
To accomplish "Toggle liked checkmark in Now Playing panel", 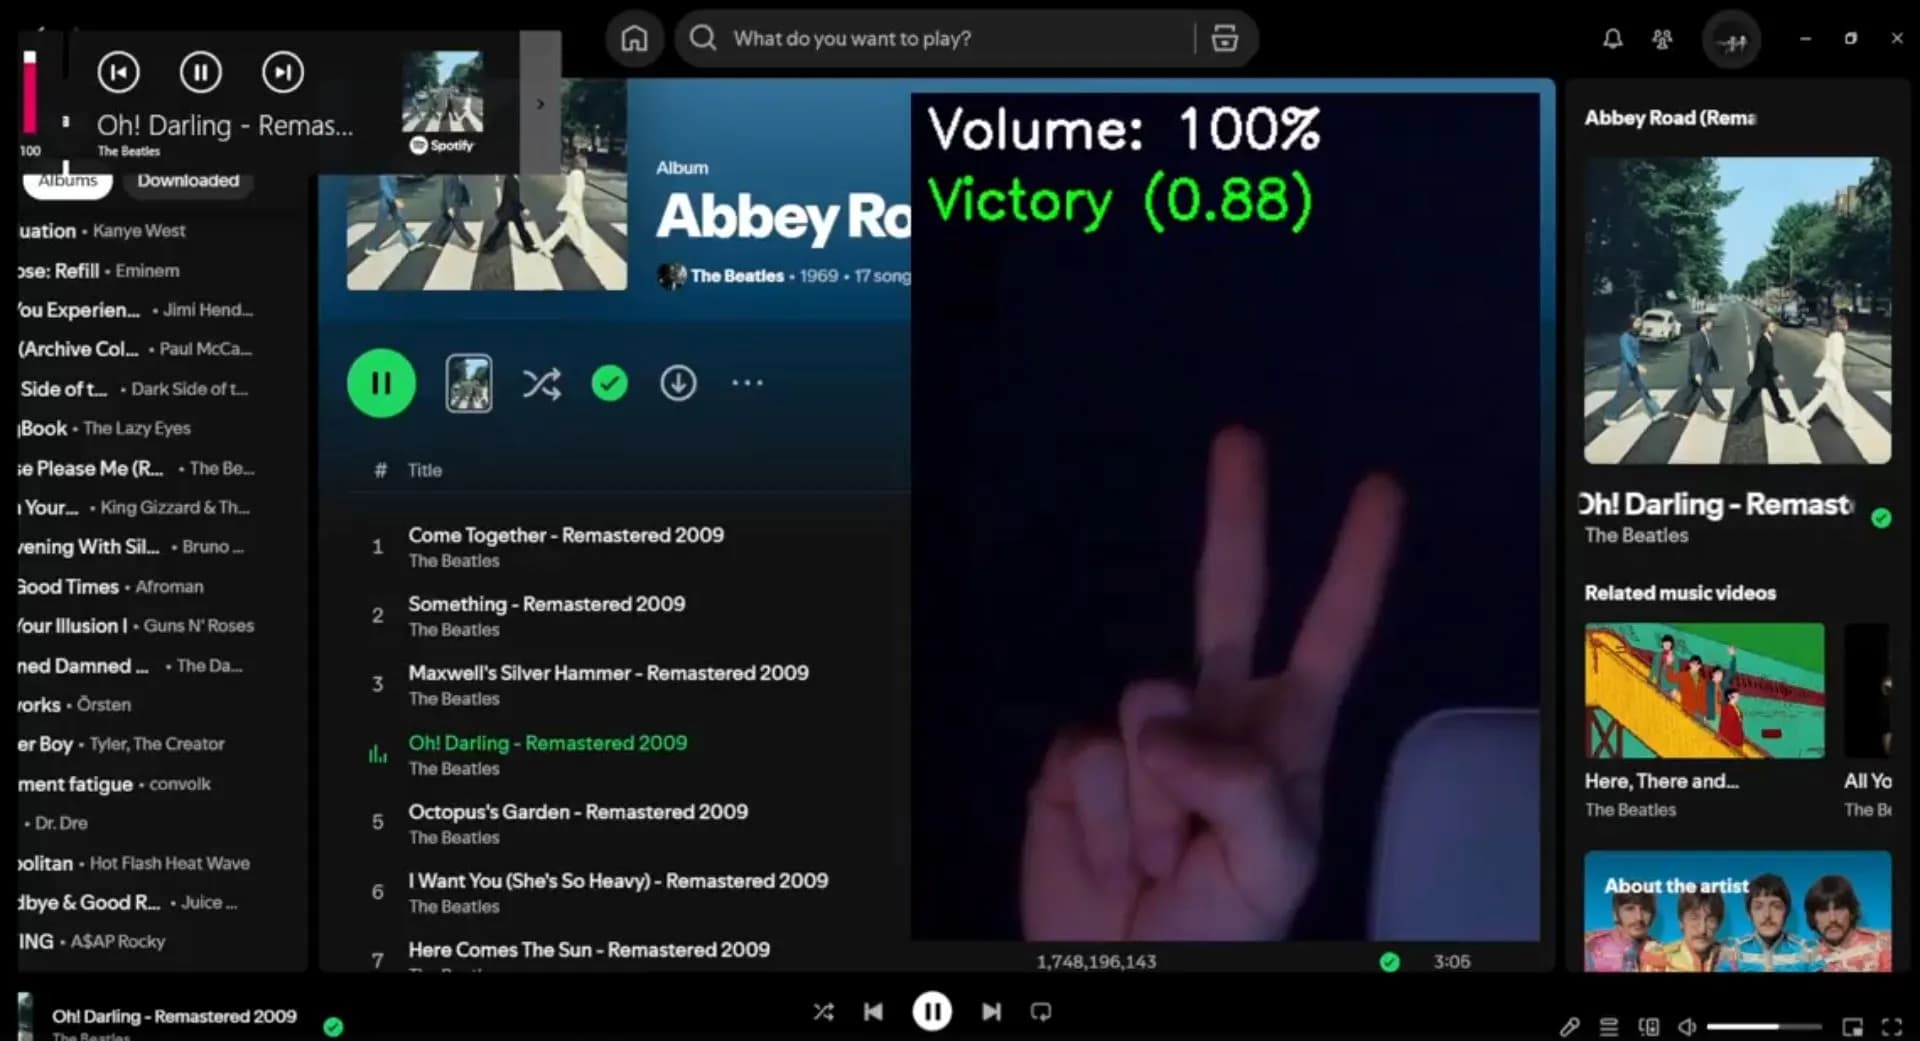I will [1881, 518].
